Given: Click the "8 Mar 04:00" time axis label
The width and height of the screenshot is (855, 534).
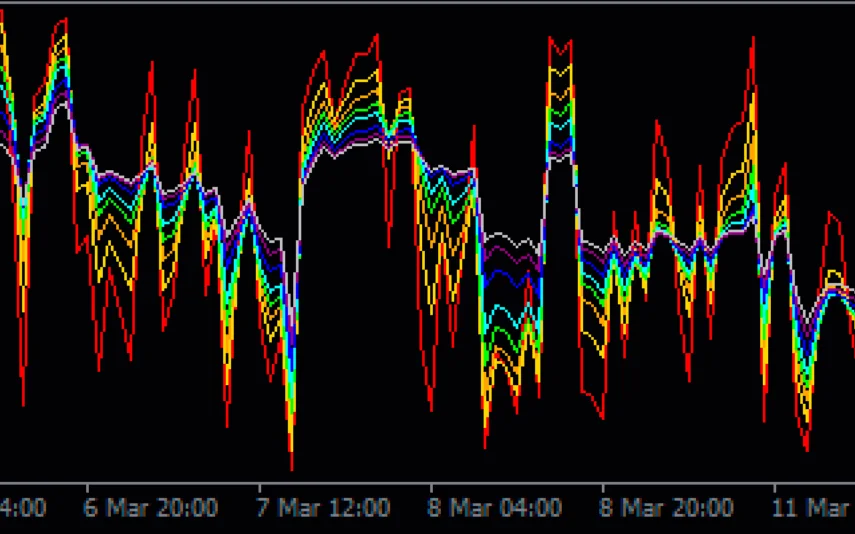Looking at the screenshot, I should click(x=495, y=508).
